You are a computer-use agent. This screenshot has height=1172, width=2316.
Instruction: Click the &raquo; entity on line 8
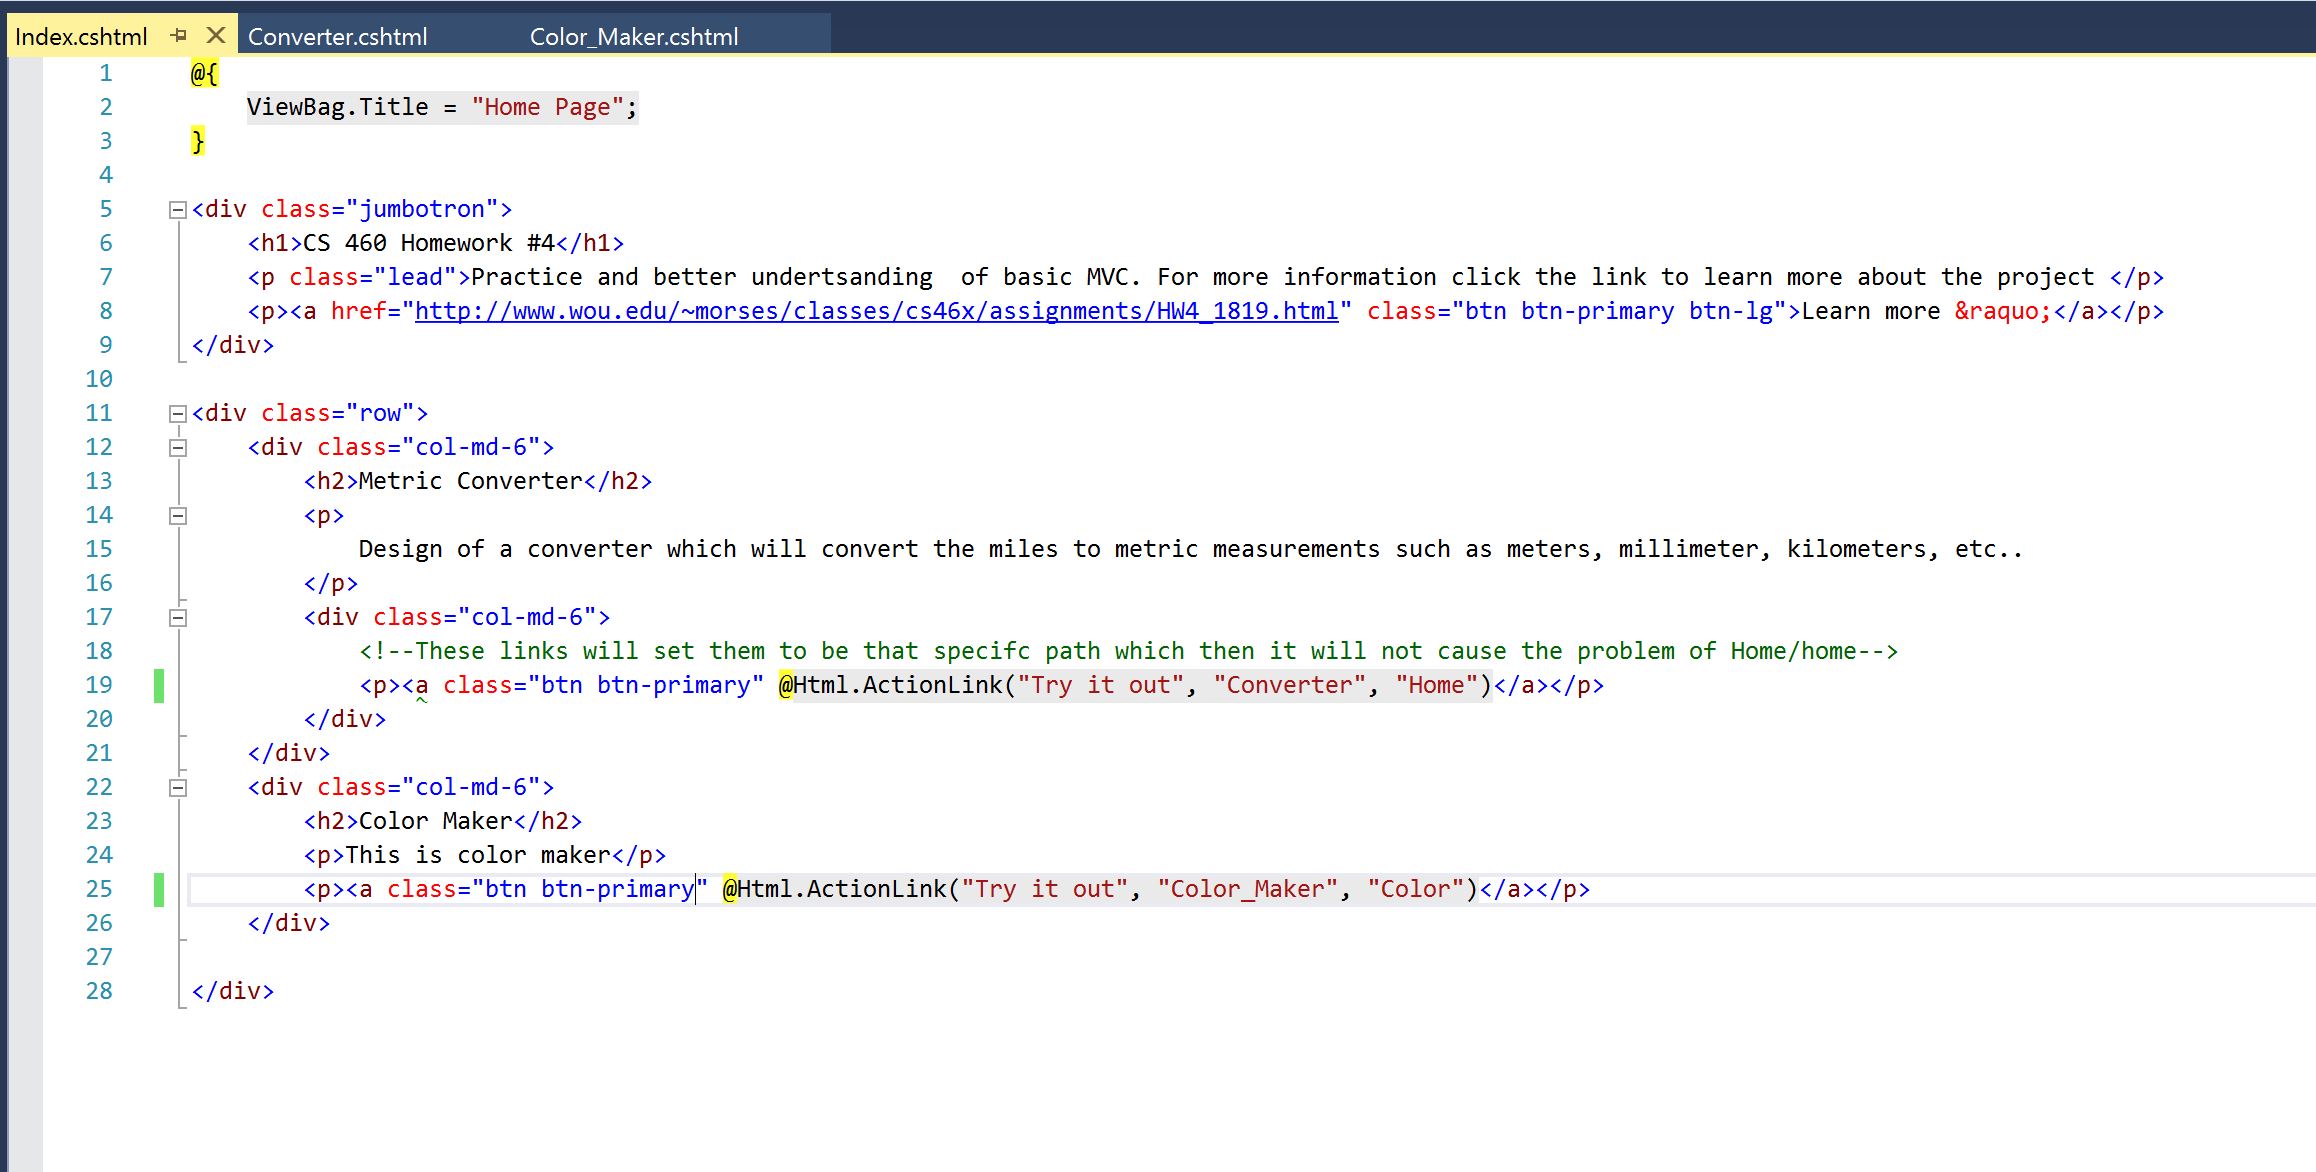pos(2002,311)
